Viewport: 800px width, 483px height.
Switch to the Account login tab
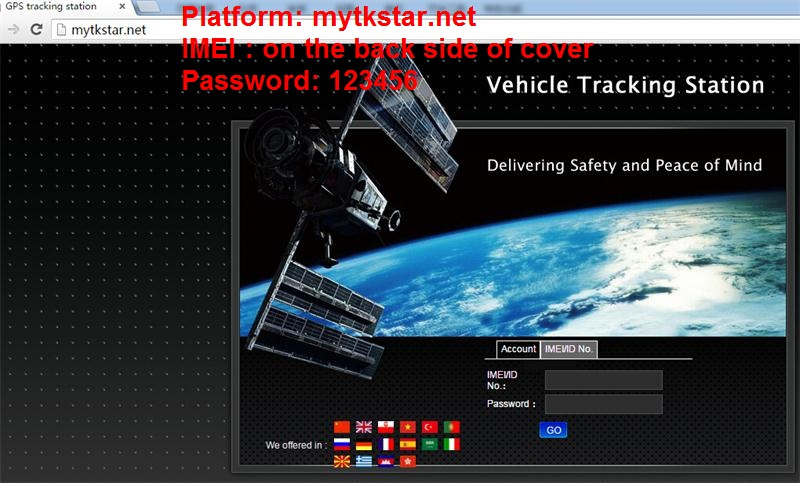[x=518, y=349]
